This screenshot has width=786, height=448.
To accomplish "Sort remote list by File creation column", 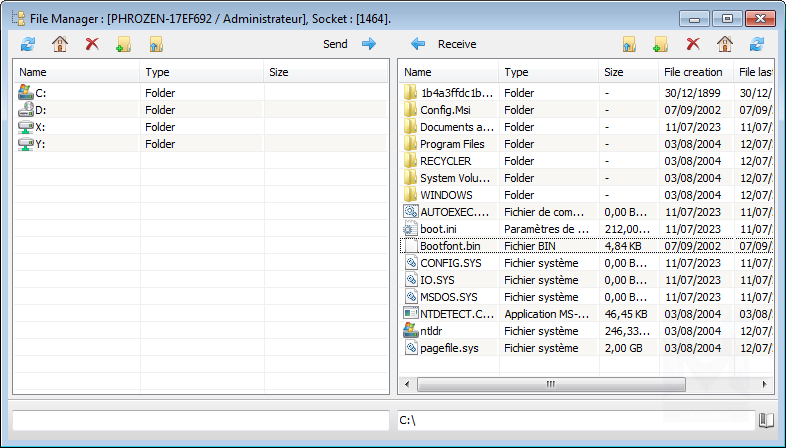I will click(692, 72).
